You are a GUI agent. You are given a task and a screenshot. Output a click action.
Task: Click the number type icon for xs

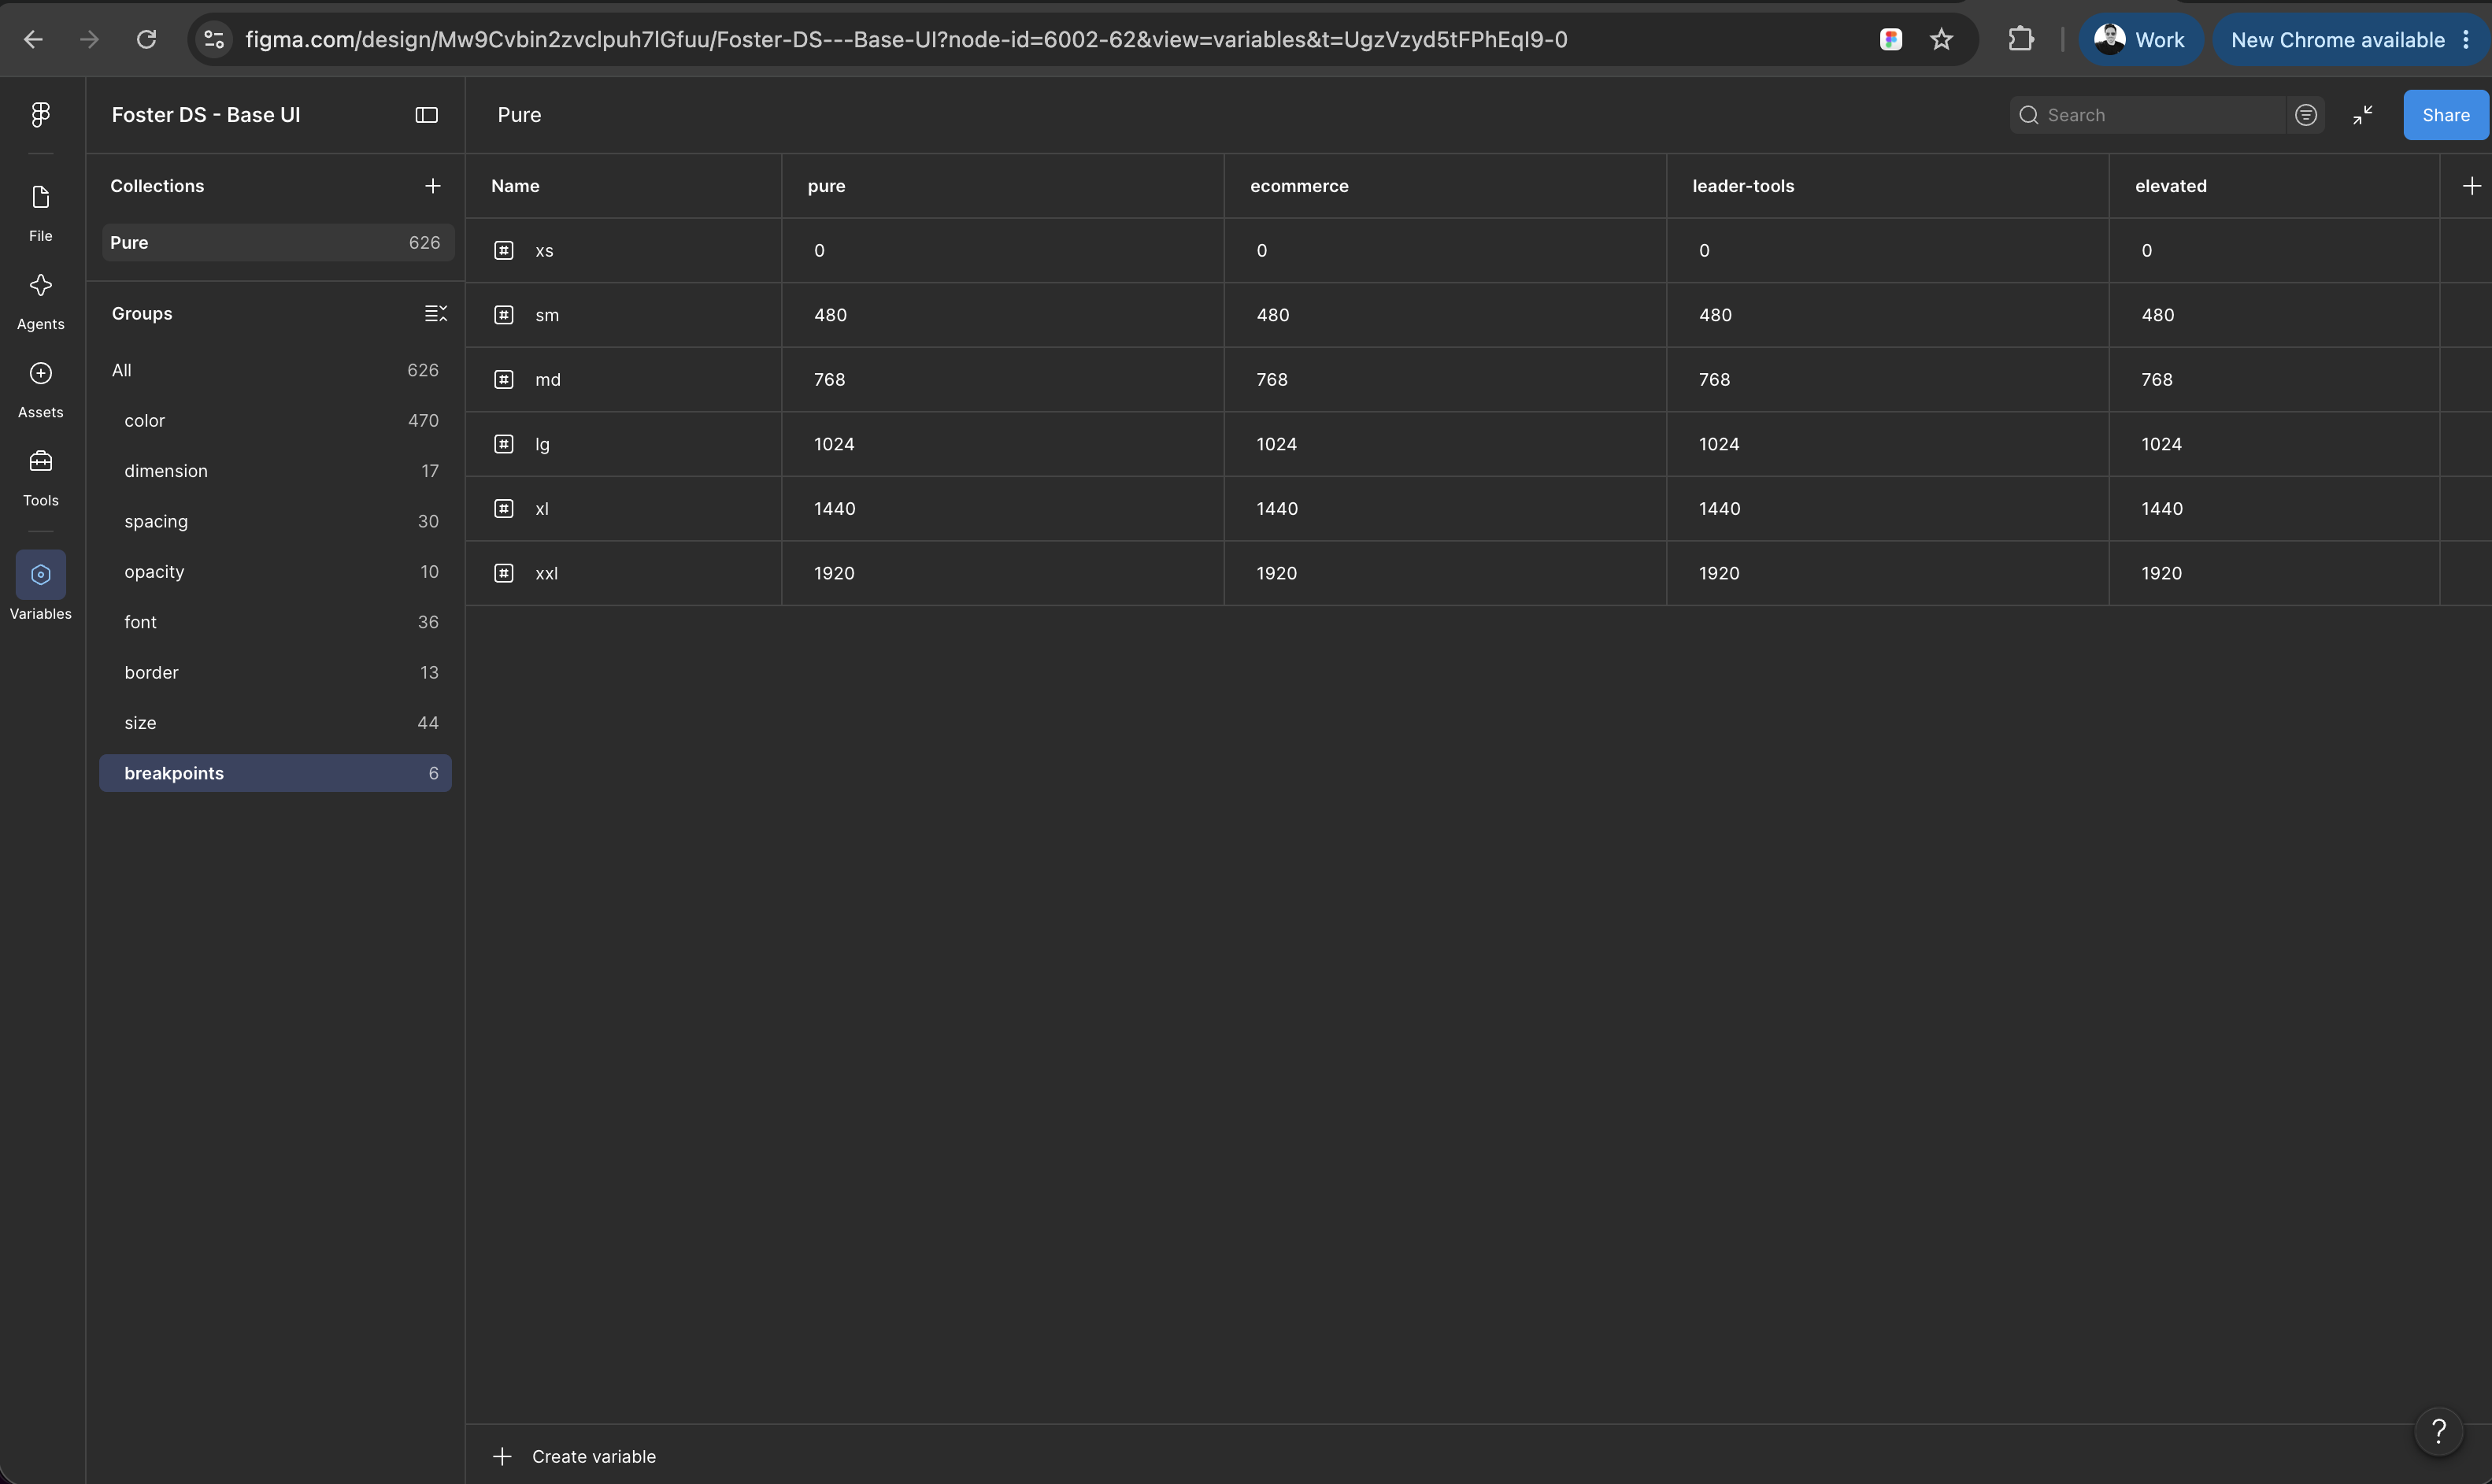click(504, 250)
